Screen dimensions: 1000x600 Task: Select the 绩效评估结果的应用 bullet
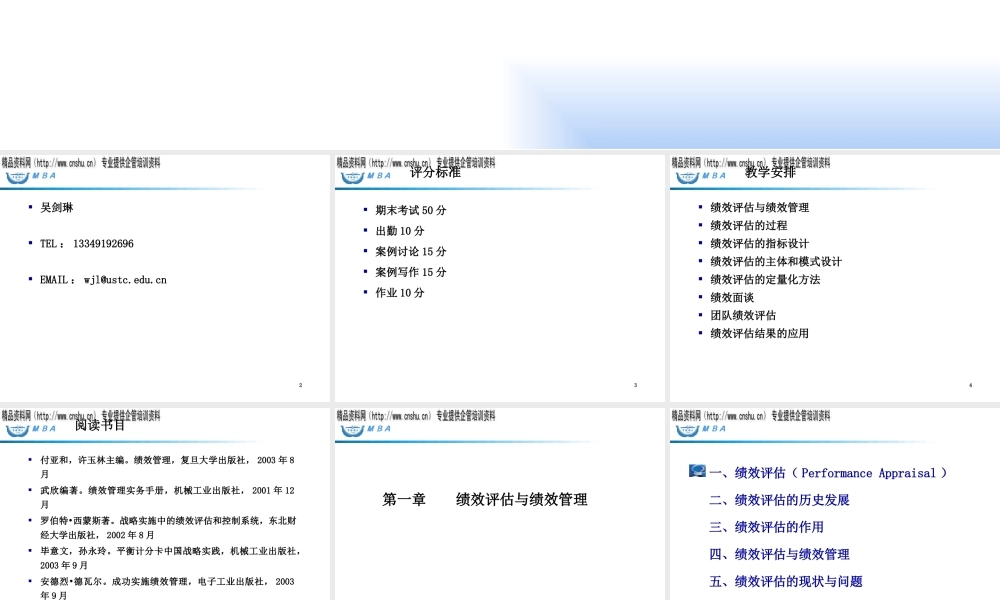[x=760, y=333]
